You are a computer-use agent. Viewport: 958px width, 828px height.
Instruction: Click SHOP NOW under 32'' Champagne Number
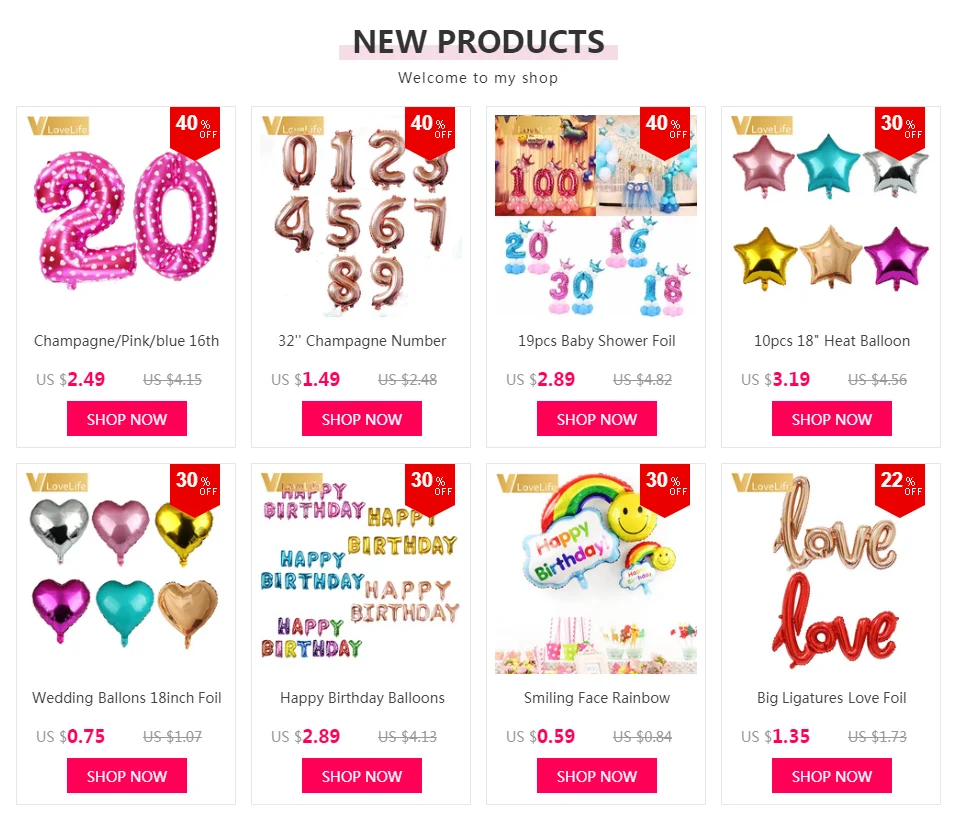[x=362, y=419]
